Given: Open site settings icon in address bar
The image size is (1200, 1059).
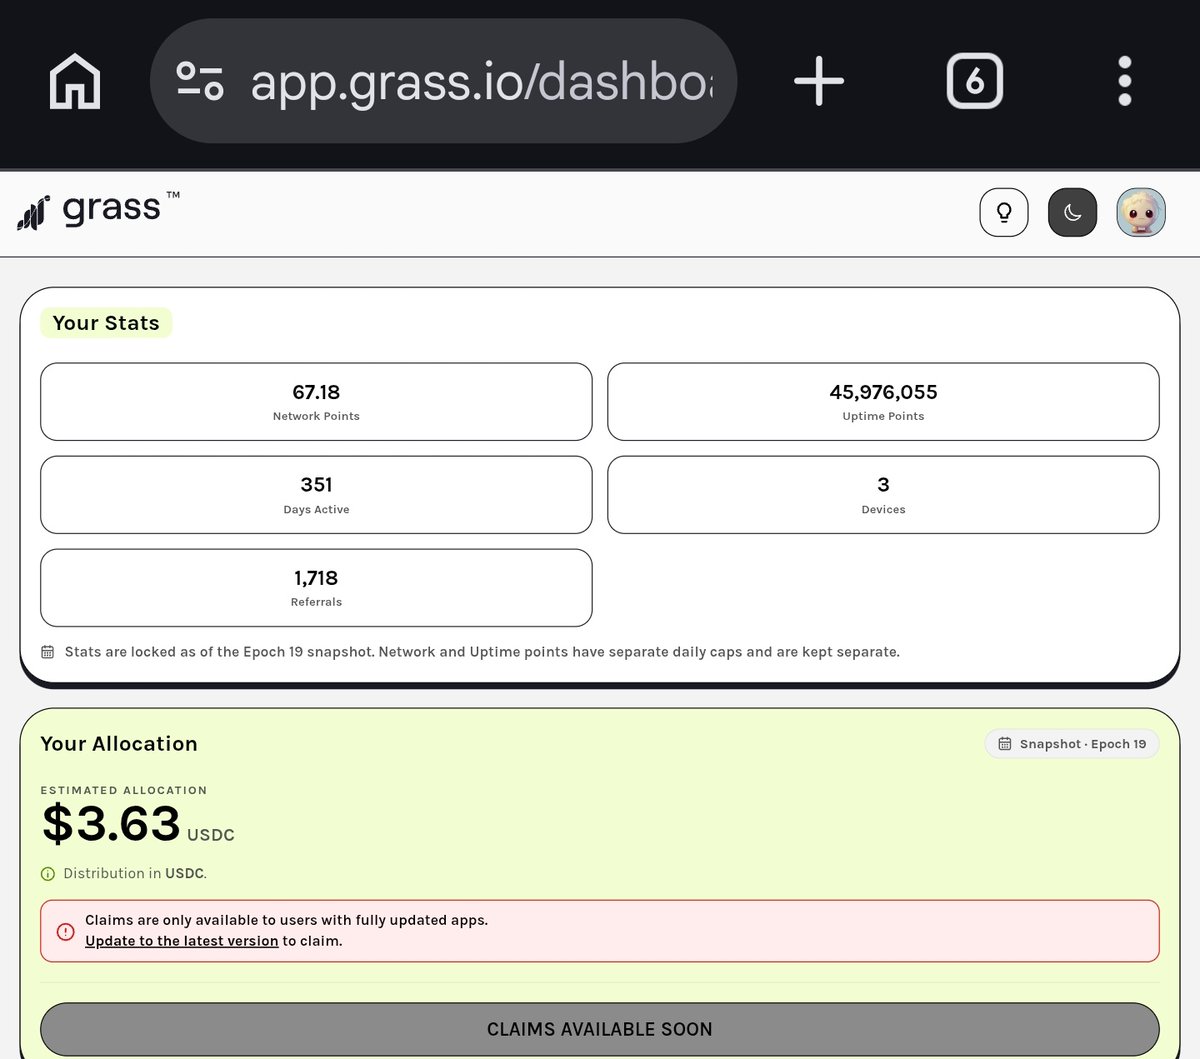Looking at the screenshot, I should click(x=200, y=81).
